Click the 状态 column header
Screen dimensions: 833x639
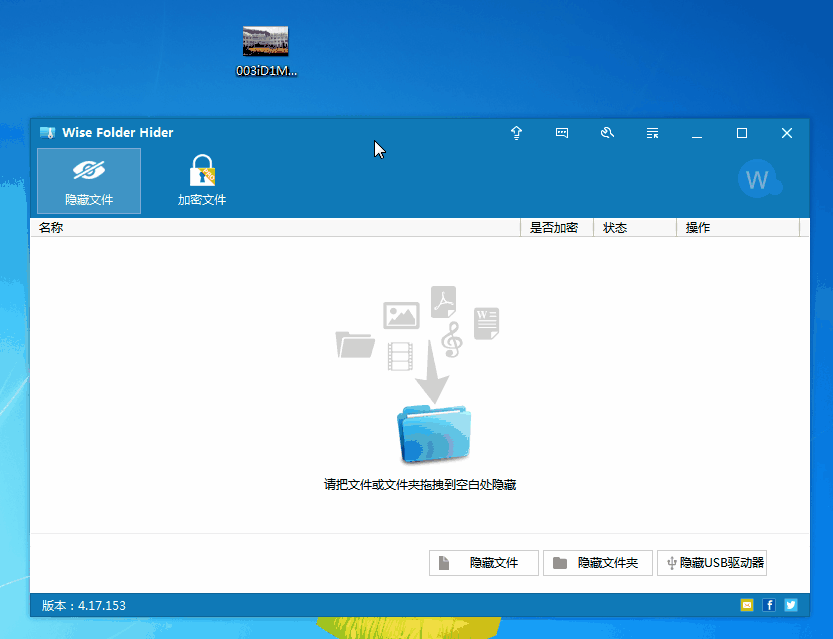635,227
